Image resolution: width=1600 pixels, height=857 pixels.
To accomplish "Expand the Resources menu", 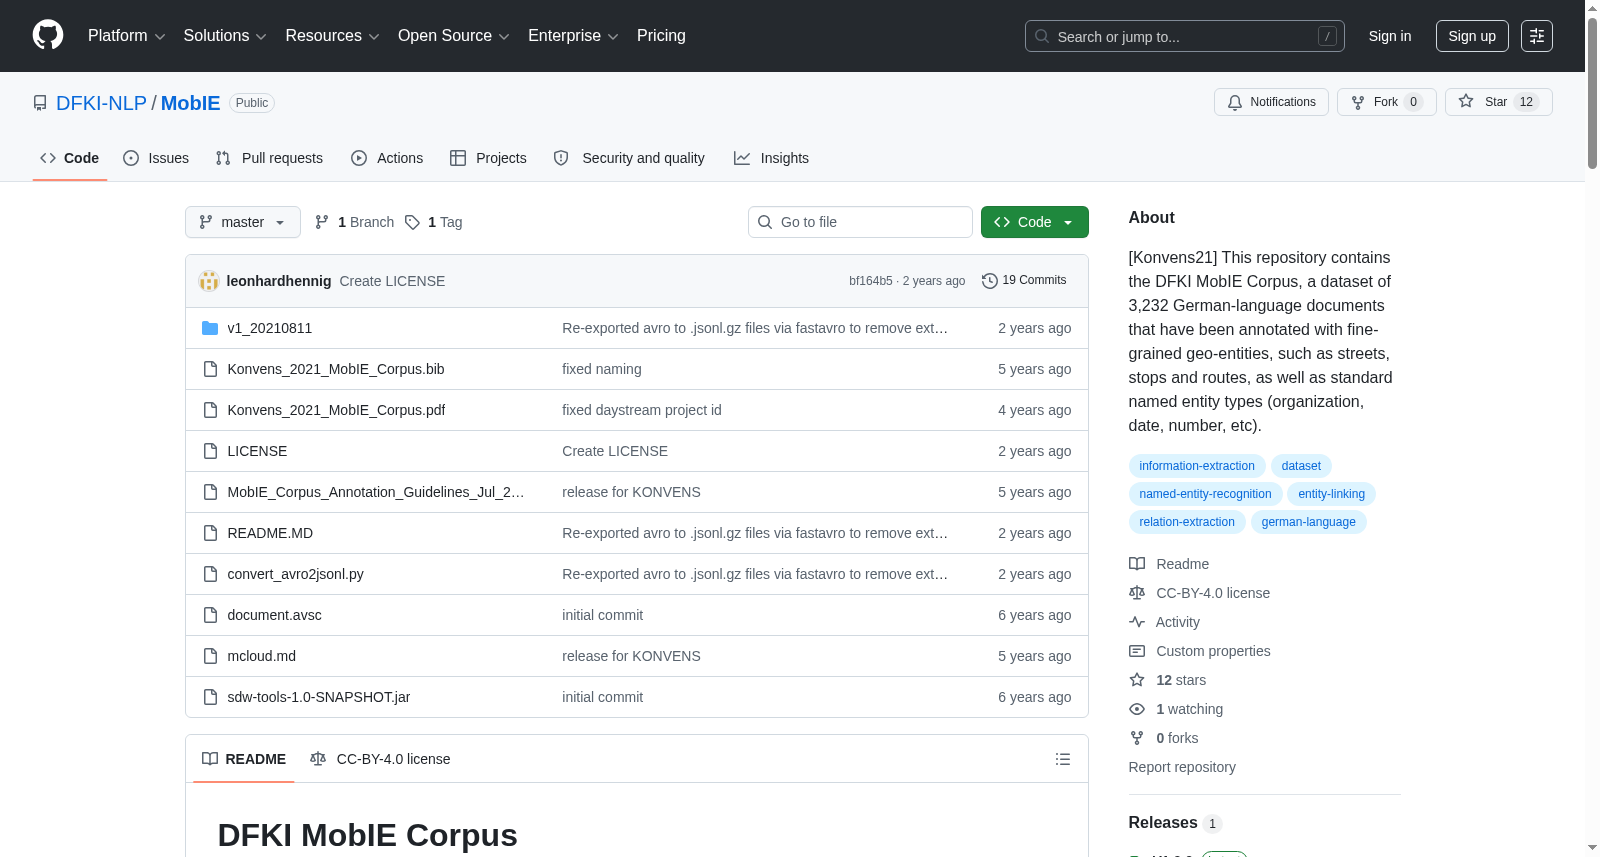I will pos(332,36).
